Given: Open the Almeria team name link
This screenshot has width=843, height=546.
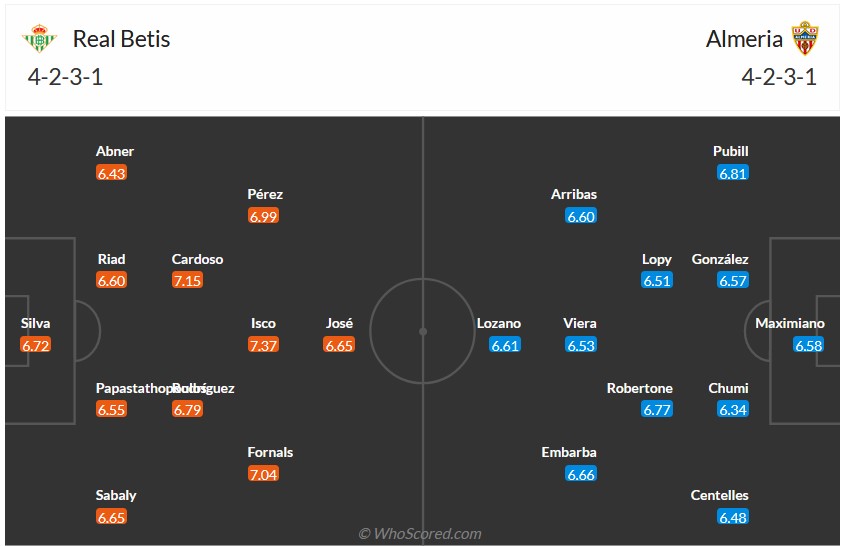Looking at the screenshot, I should click(744, 39).
